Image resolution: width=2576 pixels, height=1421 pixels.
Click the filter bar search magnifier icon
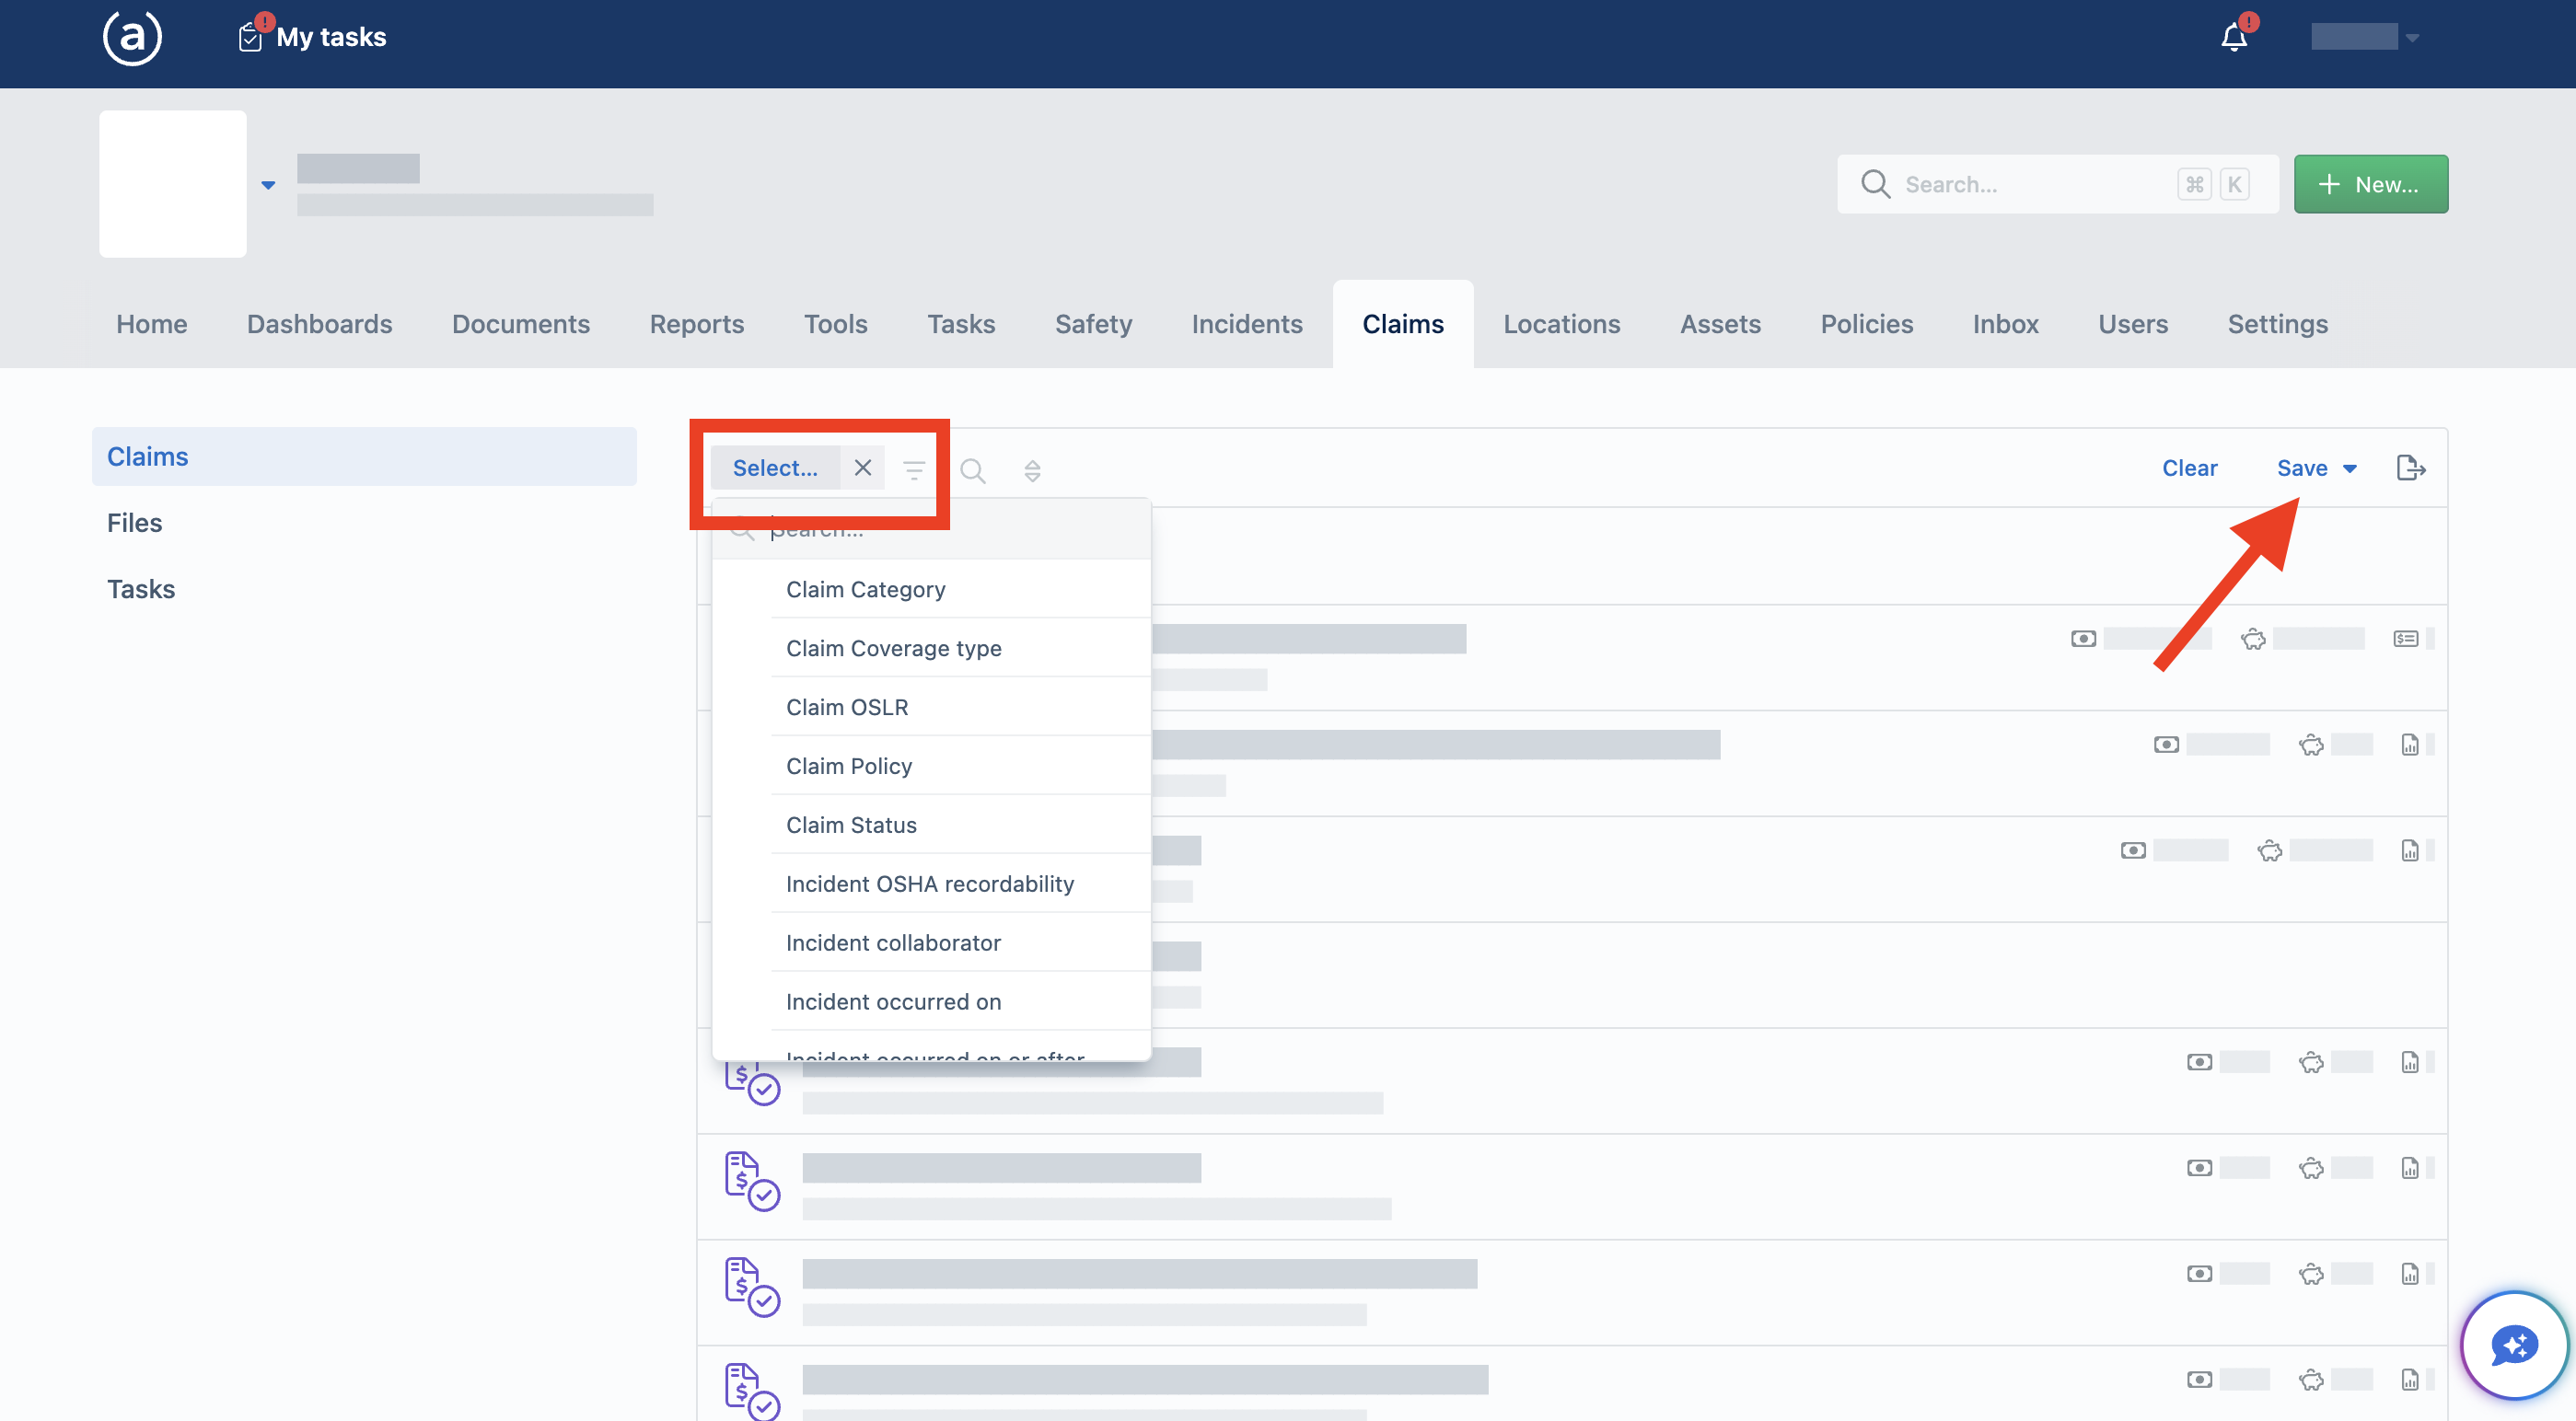point(972,469)
